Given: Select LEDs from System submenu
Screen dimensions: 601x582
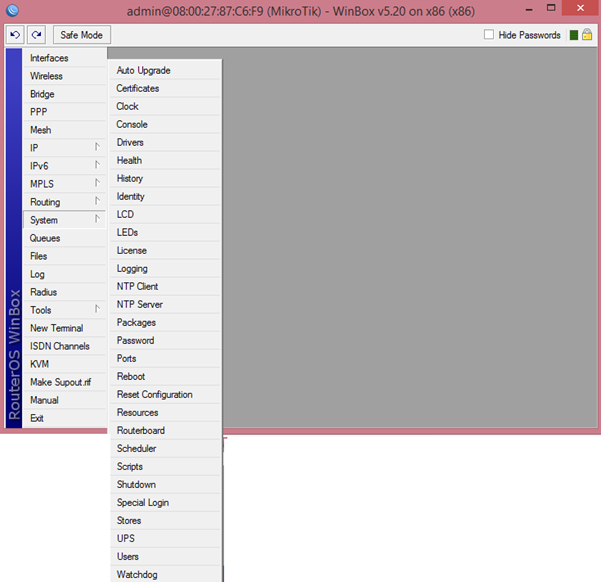Looking at the screenshot, I should [165, 232].
